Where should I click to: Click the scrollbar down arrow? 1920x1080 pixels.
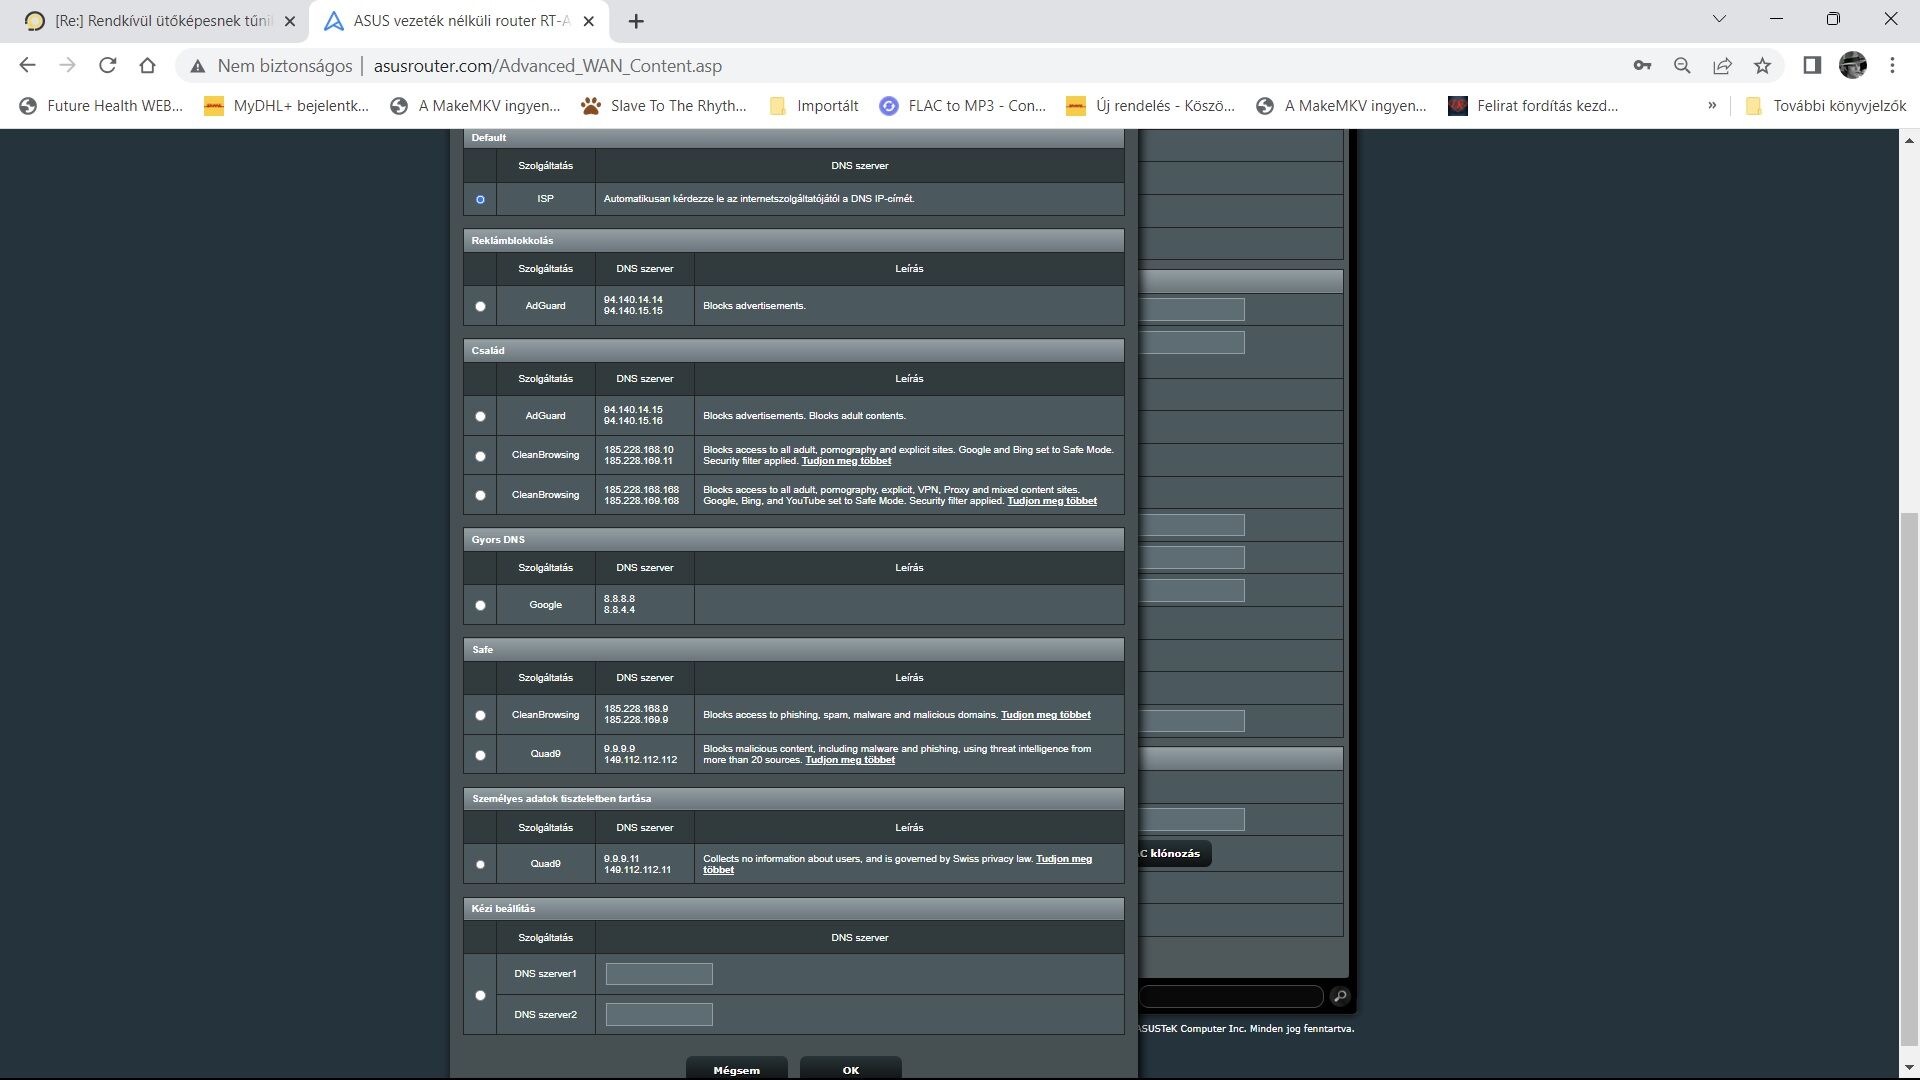tap(1909, 1066)
